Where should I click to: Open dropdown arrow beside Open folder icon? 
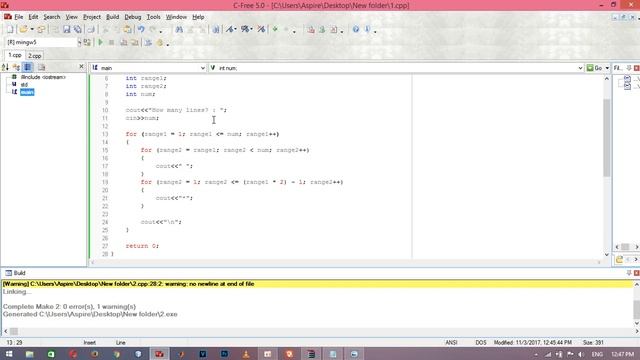[x=32, y=29]
